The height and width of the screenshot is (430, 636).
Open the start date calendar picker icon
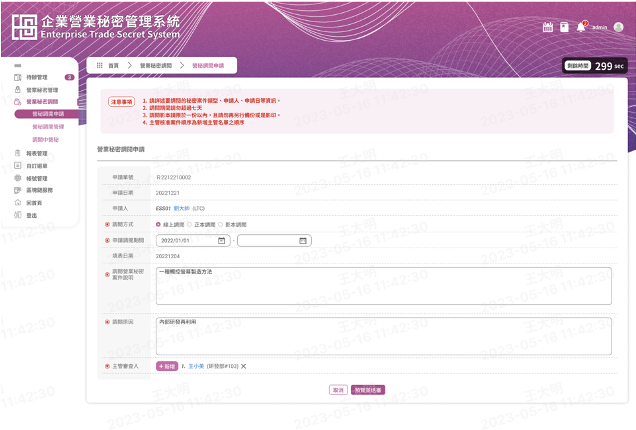[x=221, y=241]
